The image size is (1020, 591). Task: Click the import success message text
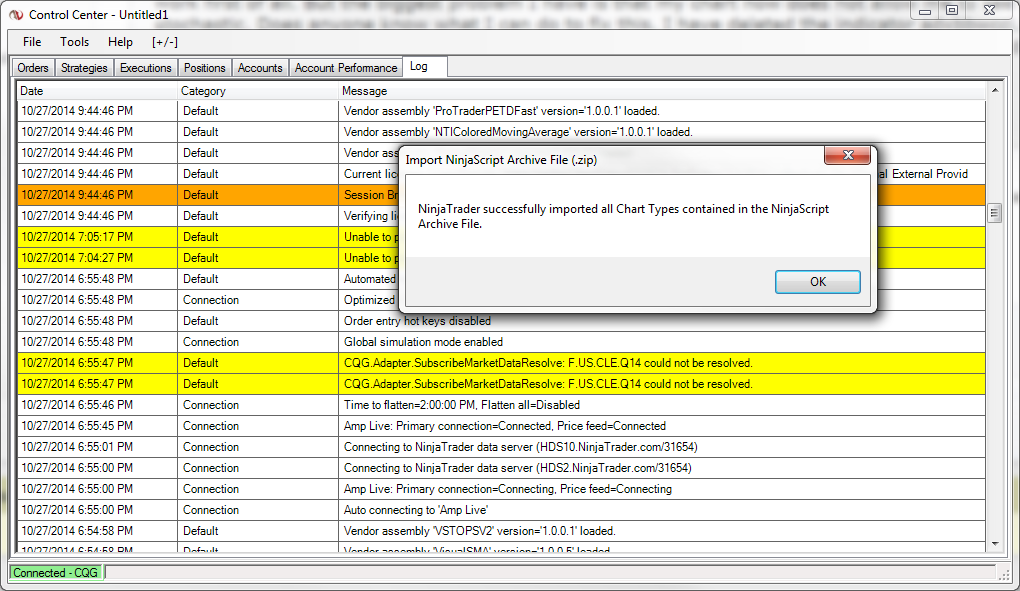point(623,217)
